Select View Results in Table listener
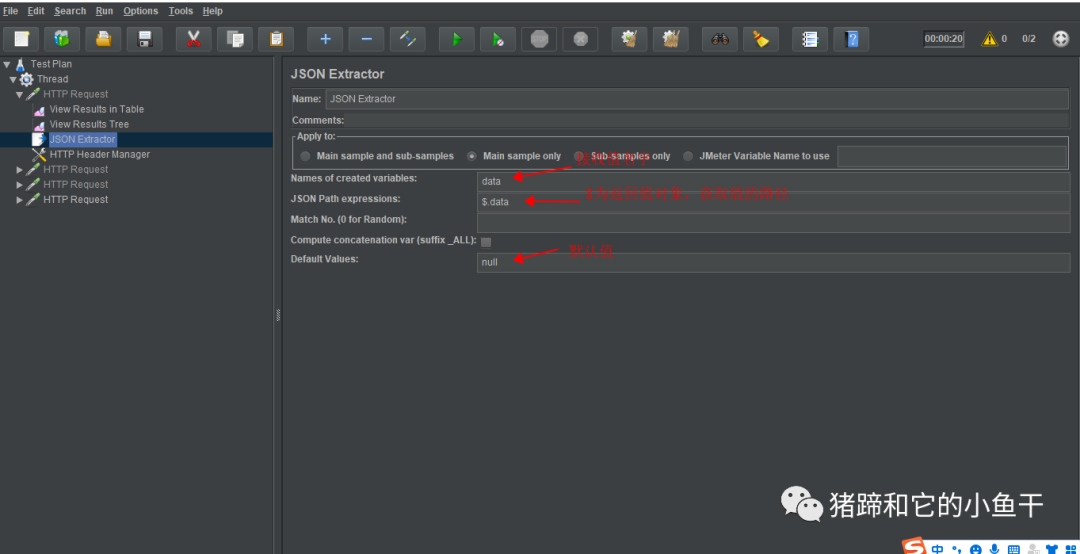The width and height of the screenshot is (1080, 554). click(96, 110)
